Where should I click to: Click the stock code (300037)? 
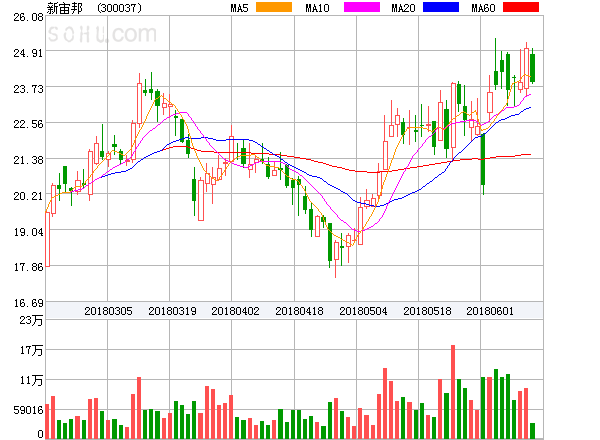119,8
